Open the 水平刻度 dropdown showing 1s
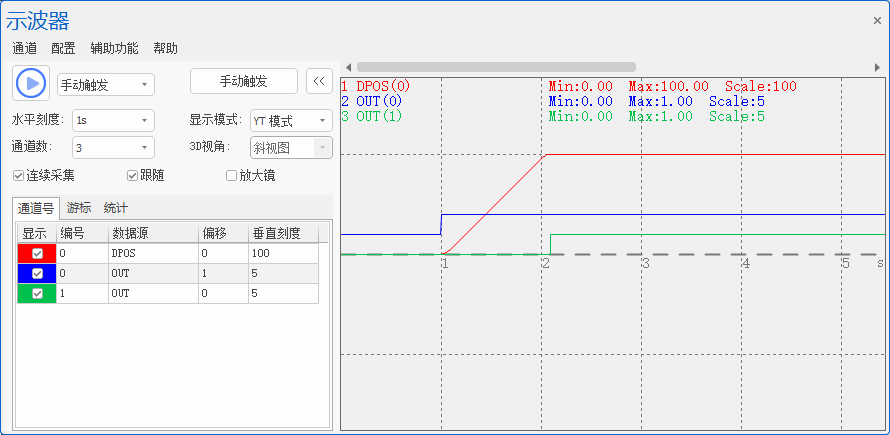This screenshot has height=435, width=890. 114,121
